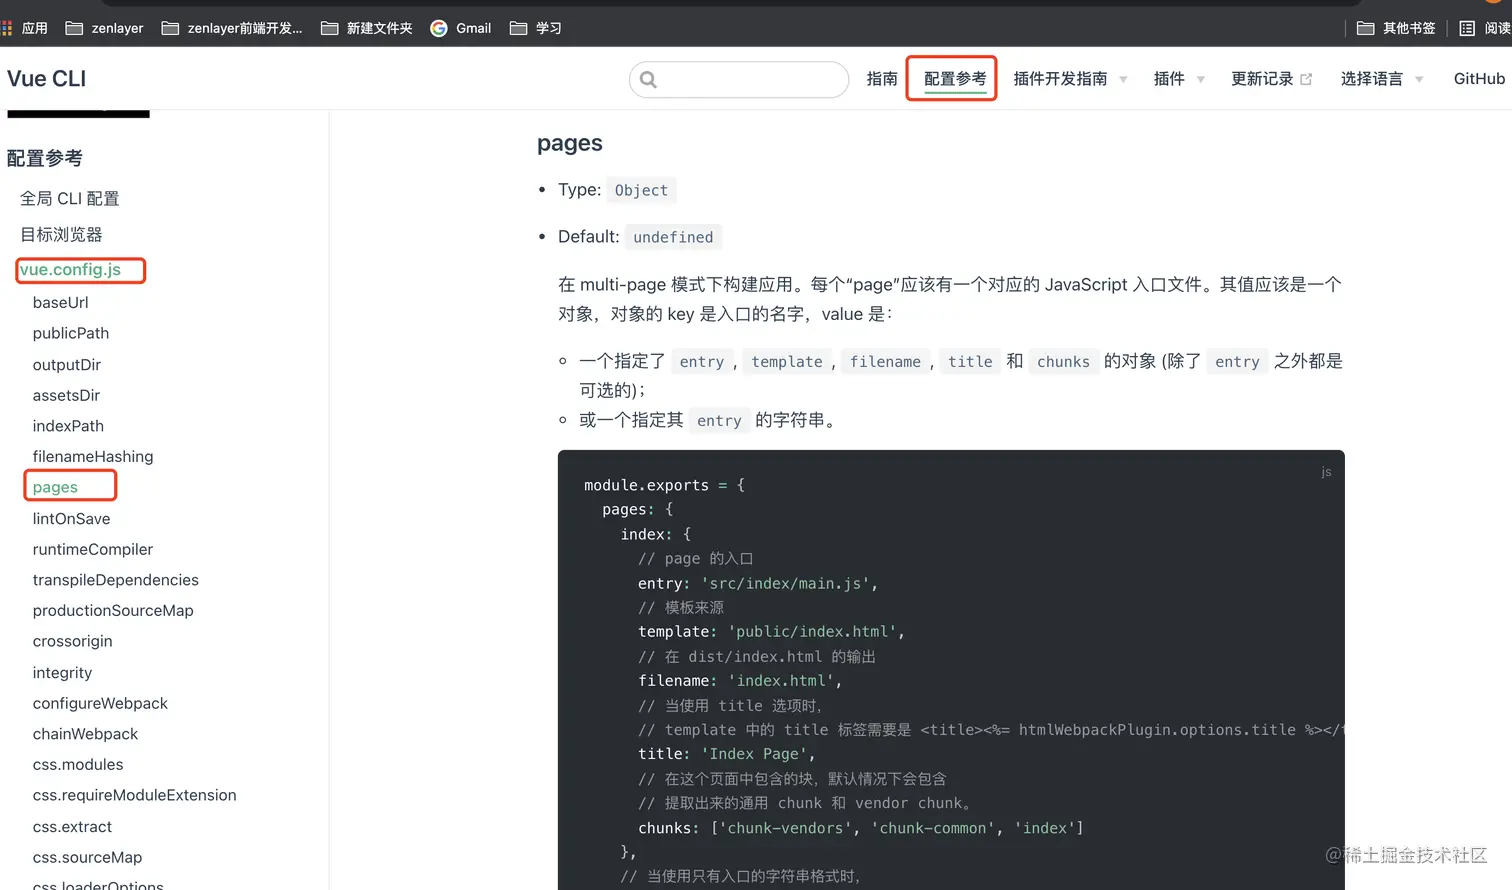Image resolution: width=1512 pixels, height=890 pixels.
Task: Open the 选择语言 menu
Action: pyautogui.click(x=1372, y=79)
